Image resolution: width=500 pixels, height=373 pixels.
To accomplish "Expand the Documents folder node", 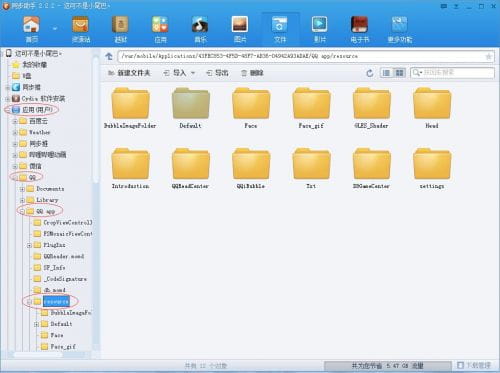I will (x=22, y=189).
